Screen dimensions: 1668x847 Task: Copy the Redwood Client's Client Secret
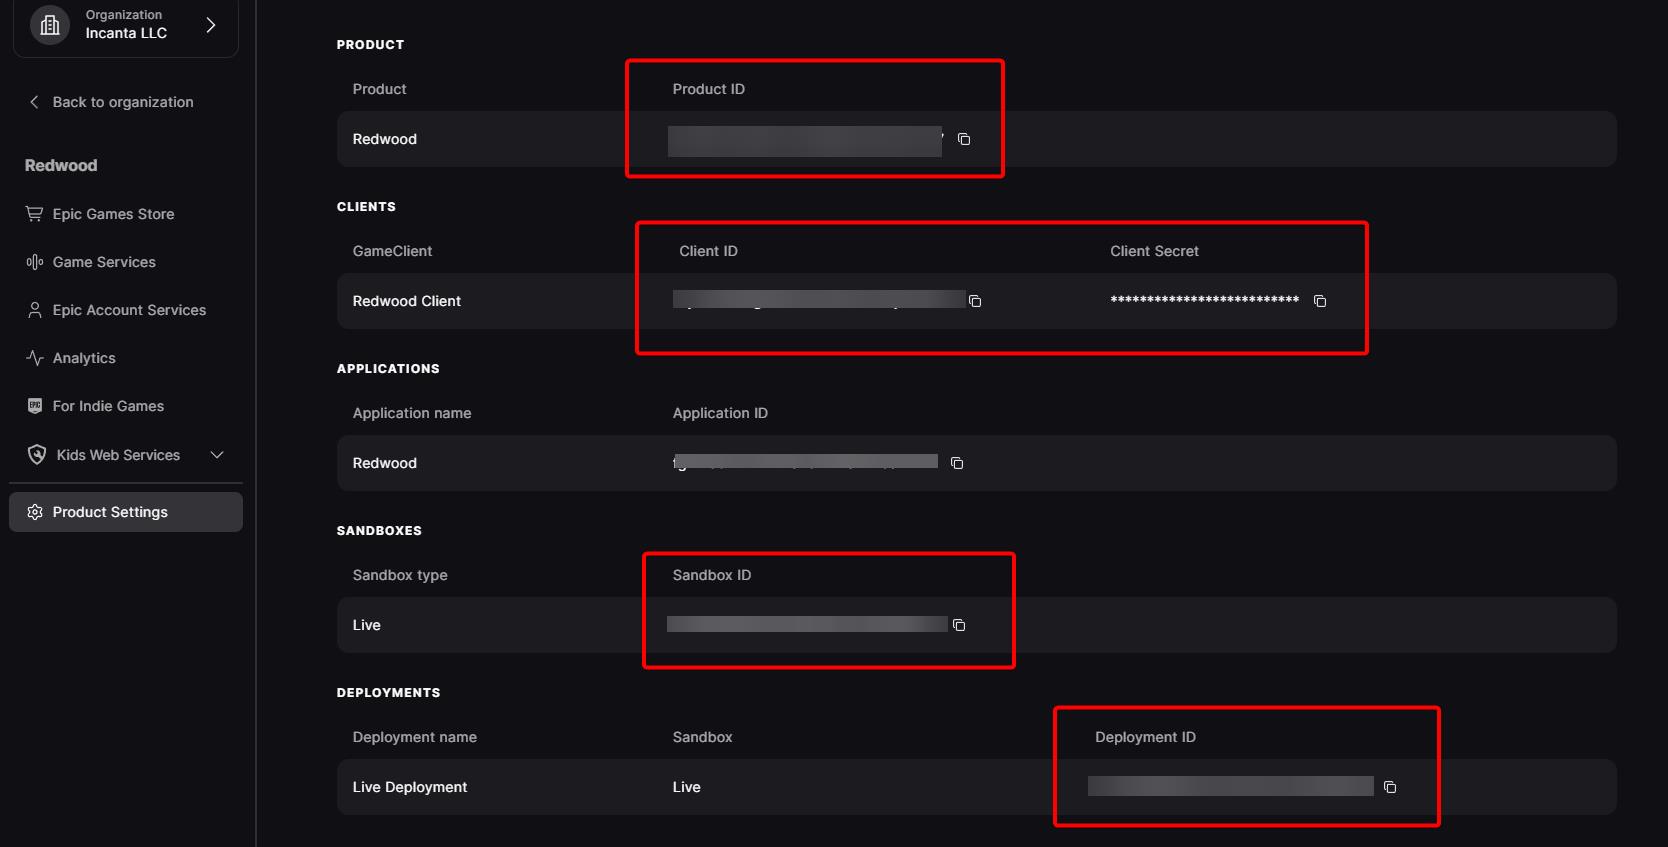pyautogui.click(x=1320, y=300)
